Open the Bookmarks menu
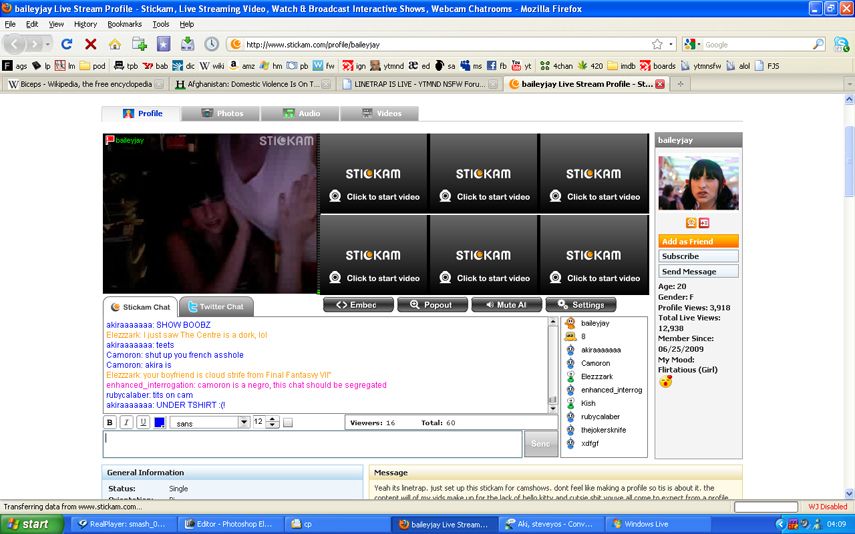 (124, 24)
